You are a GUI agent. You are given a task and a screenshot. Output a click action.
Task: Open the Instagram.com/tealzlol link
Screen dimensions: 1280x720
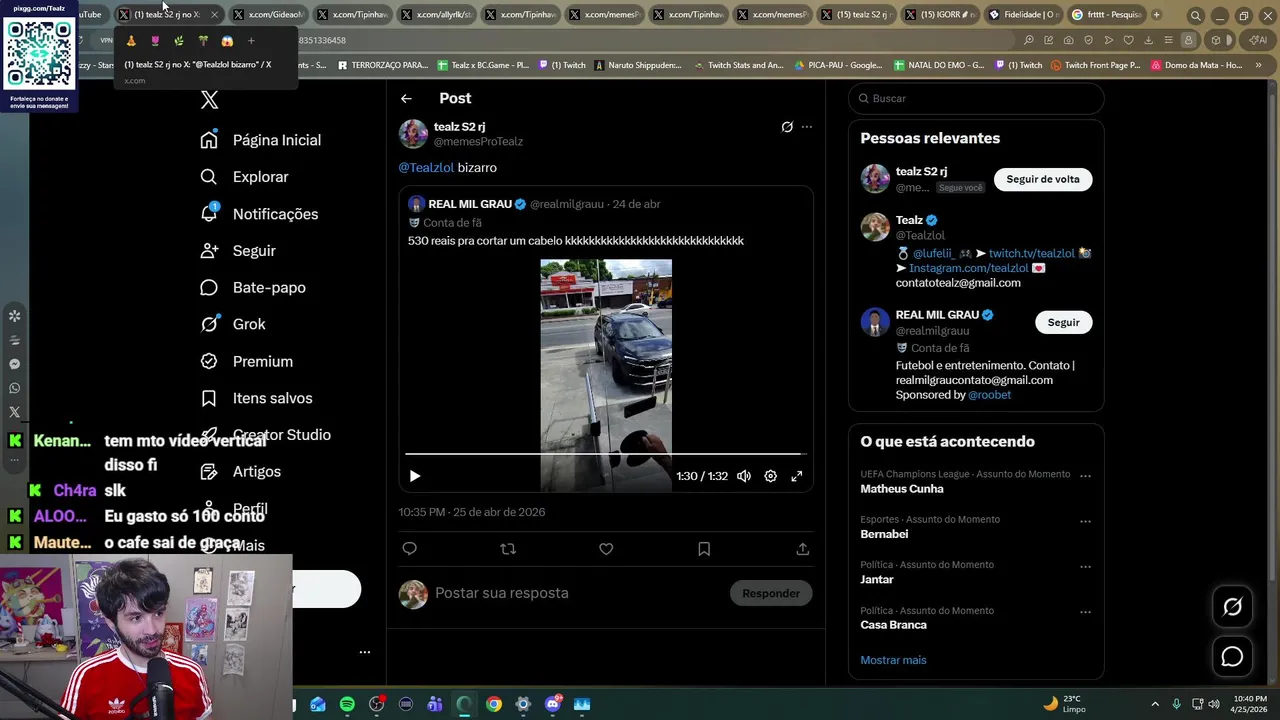coord(969,268)
